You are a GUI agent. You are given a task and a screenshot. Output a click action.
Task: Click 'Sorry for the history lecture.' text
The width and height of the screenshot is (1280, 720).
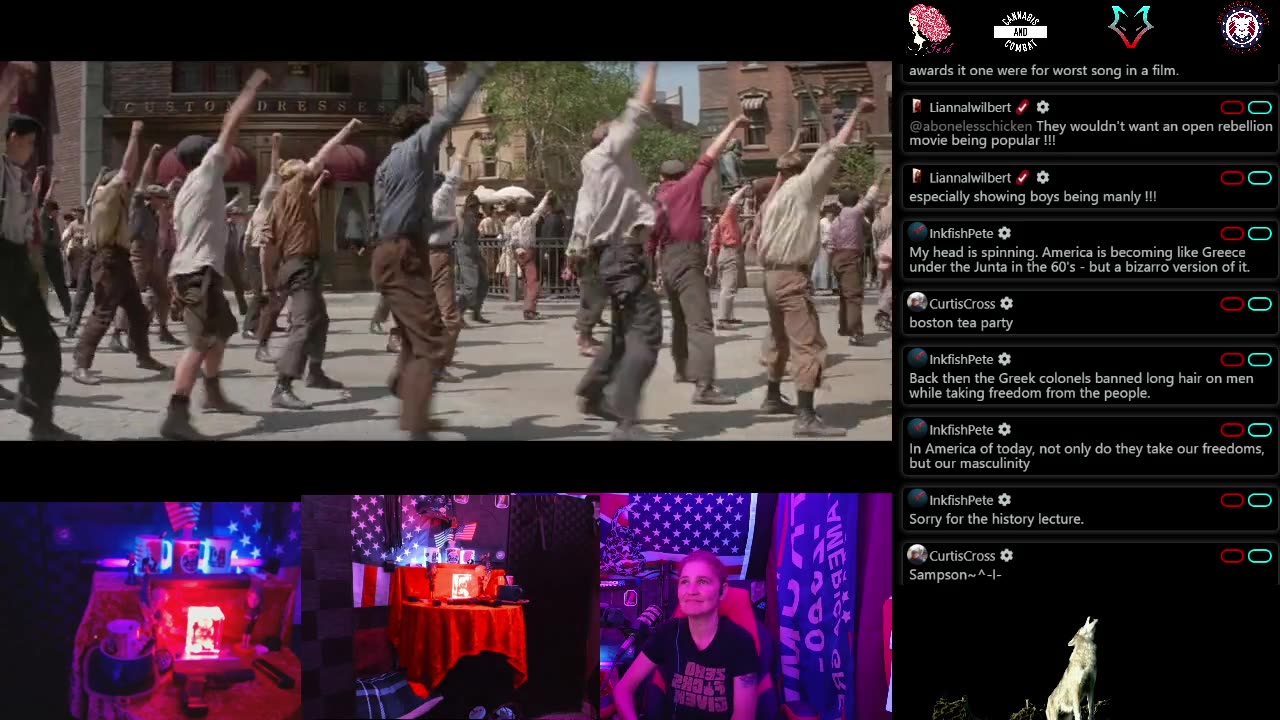pyautogui.click(x=996, y=519)
